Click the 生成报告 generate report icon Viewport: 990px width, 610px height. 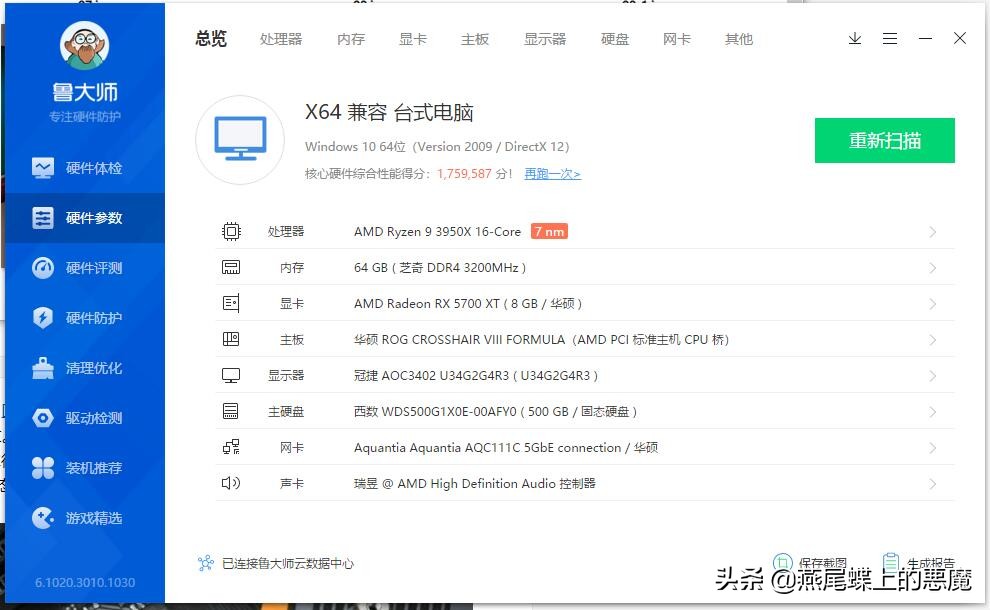pos(891,563)
